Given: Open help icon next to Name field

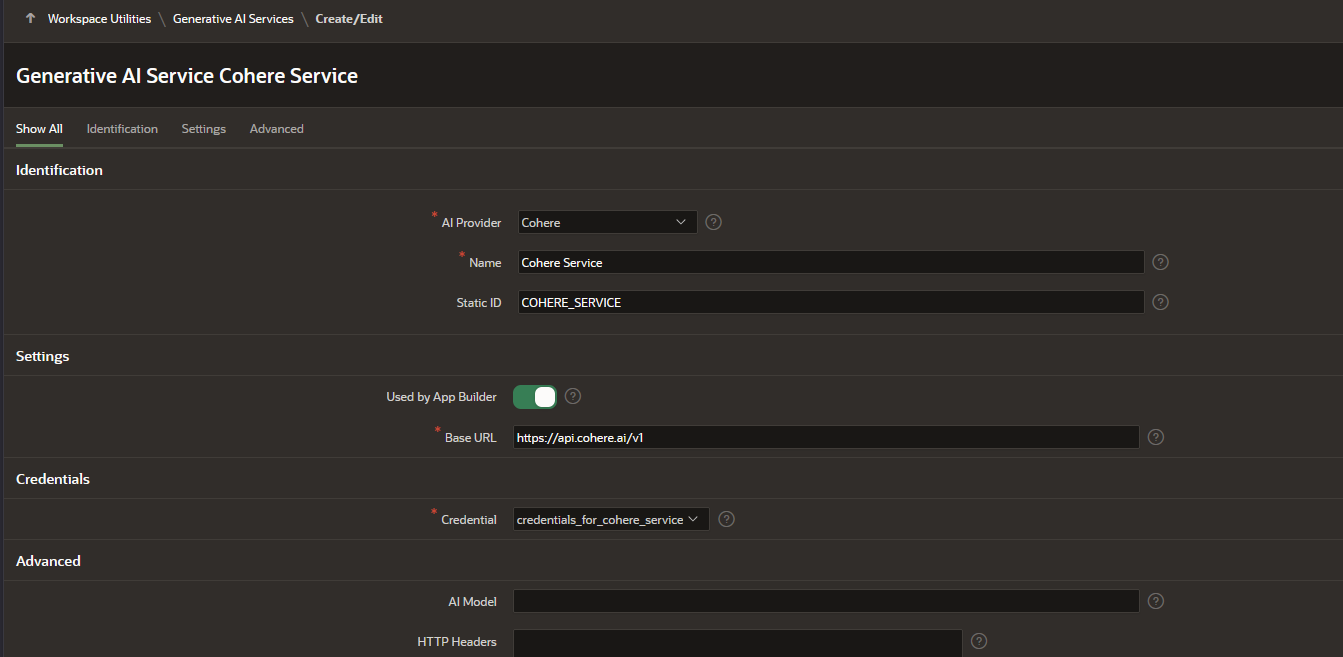Looking at the screenshot, I should coord(1160,262).
